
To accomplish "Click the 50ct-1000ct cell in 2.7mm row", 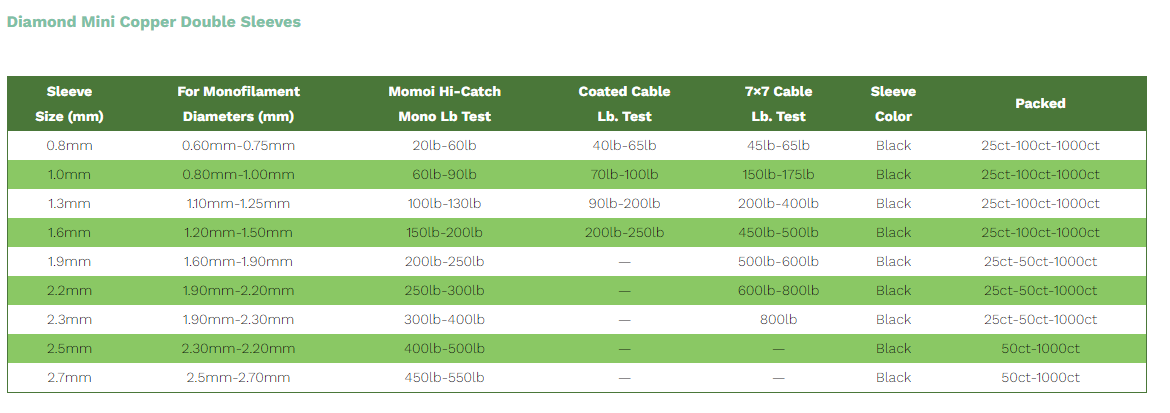I will point(1040,378).
